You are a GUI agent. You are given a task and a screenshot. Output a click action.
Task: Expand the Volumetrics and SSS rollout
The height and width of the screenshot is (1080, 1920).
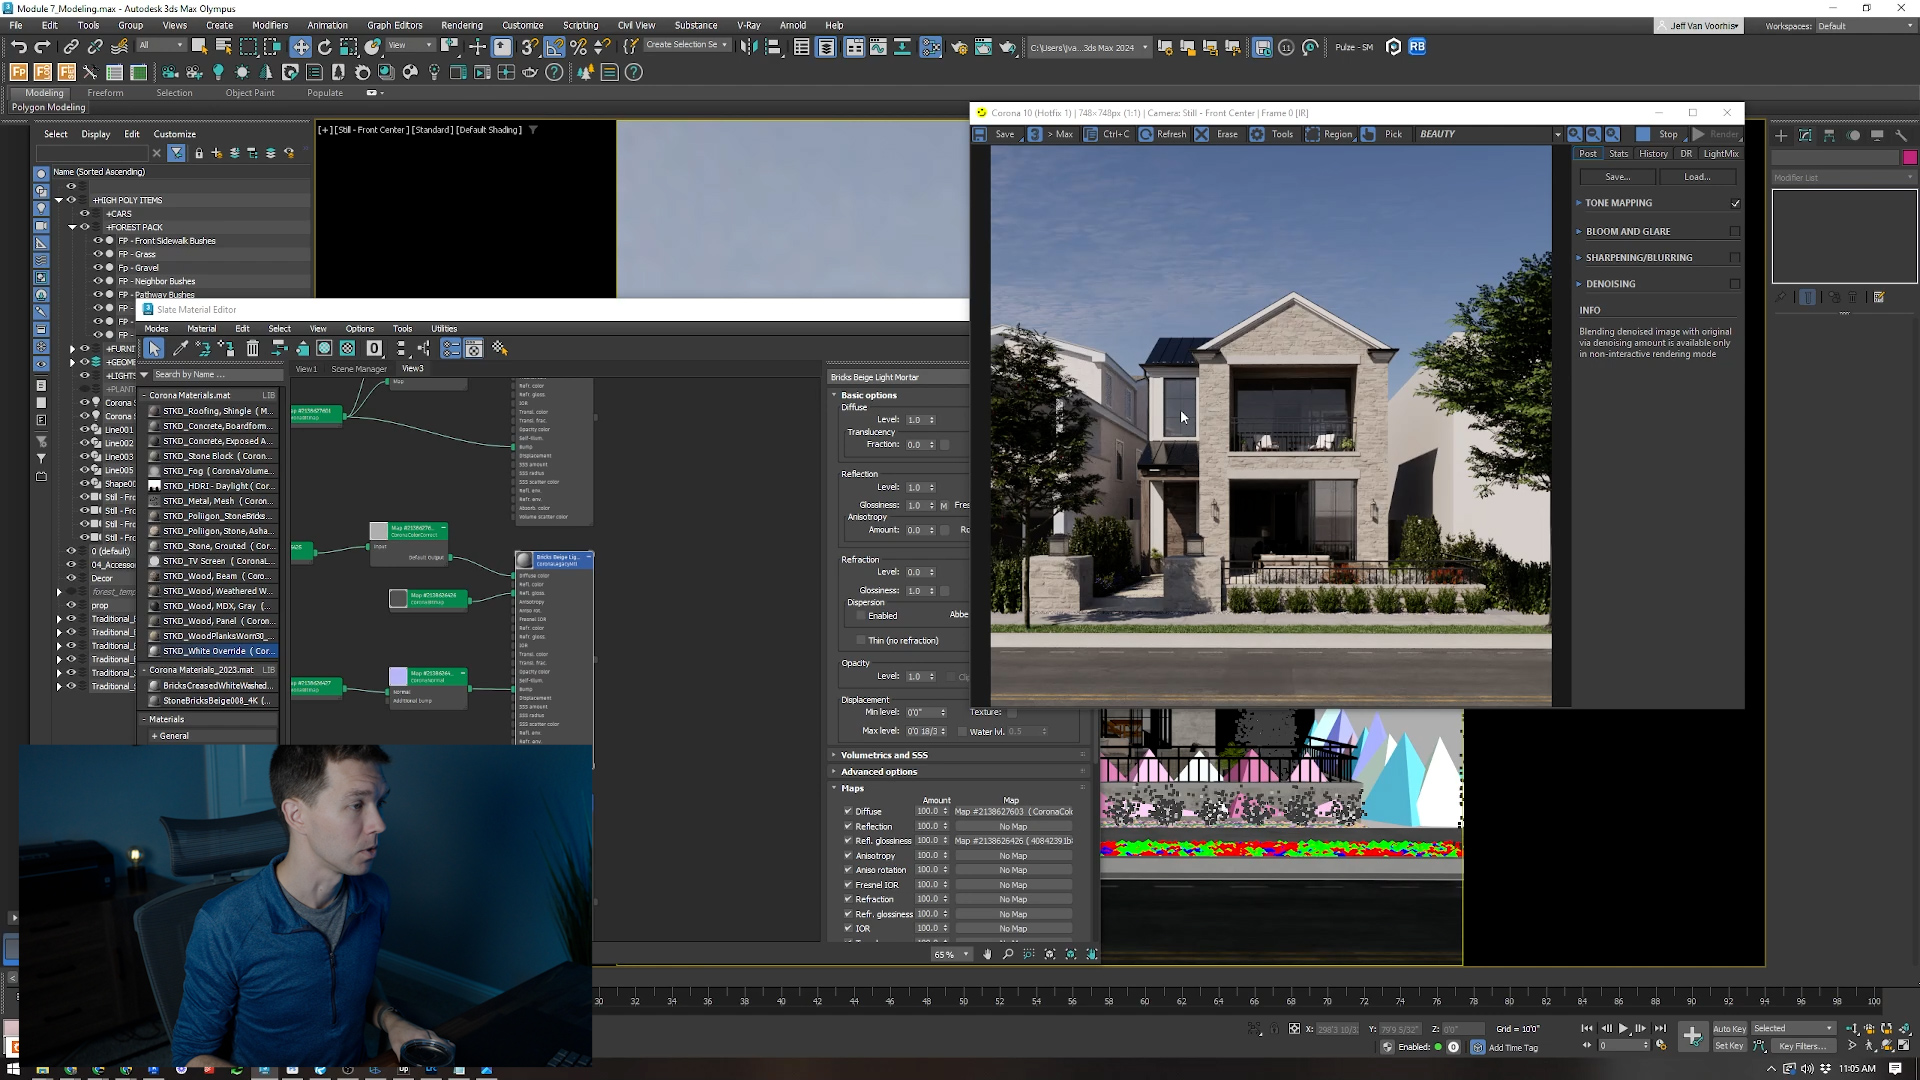[883, 755]
